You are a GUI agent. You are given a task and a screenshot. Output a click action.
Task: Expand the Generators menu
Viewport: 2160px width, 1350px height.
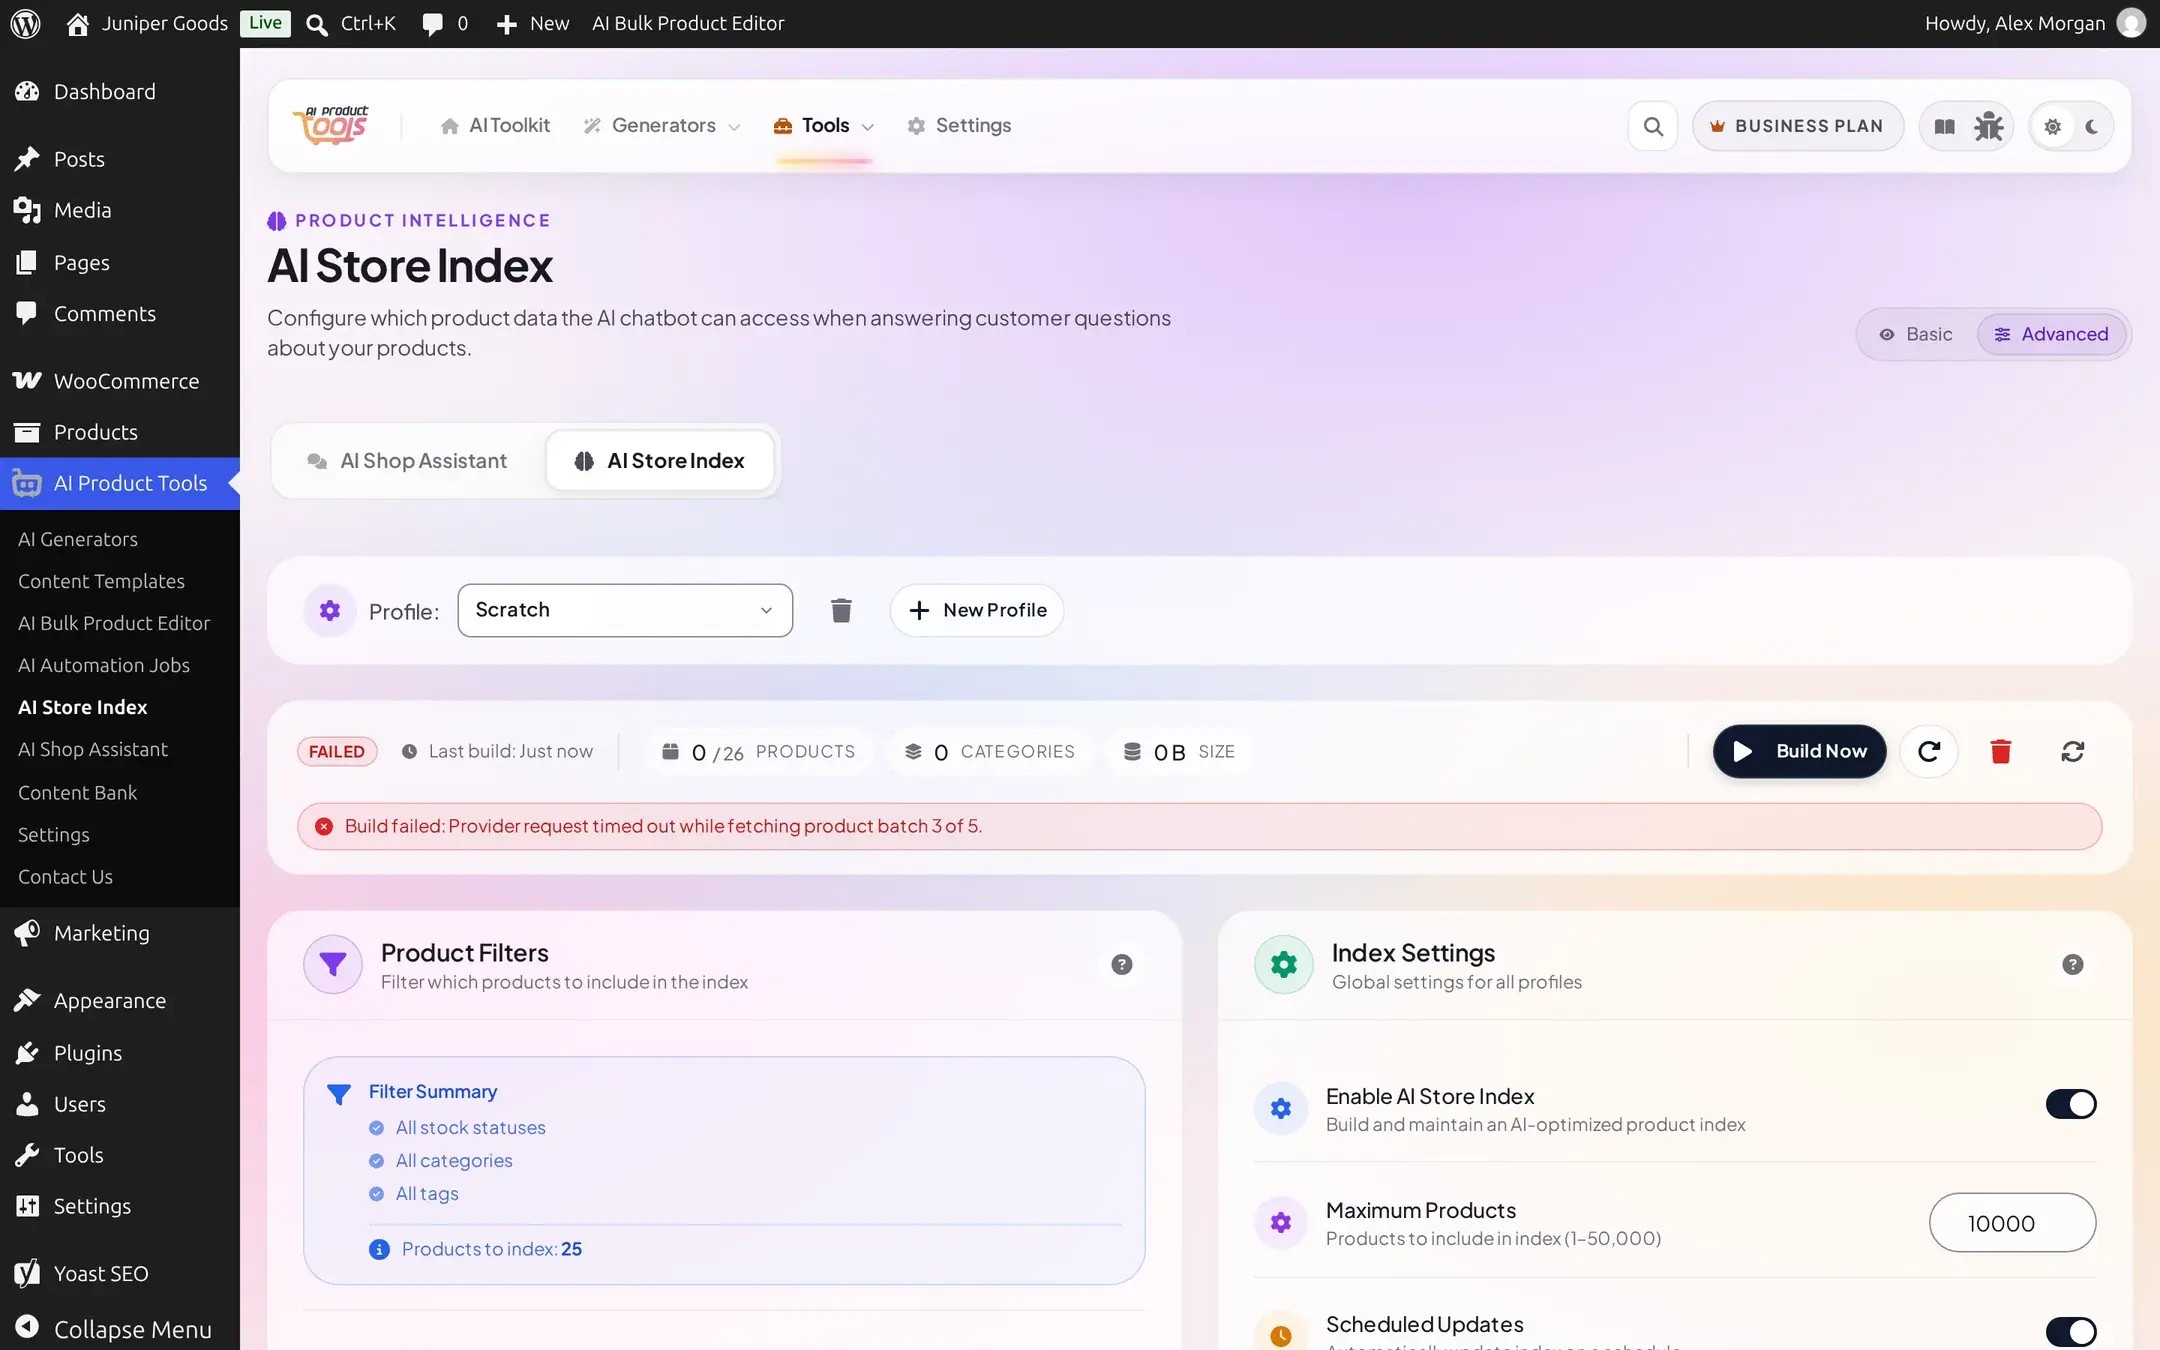click(662, 126)
